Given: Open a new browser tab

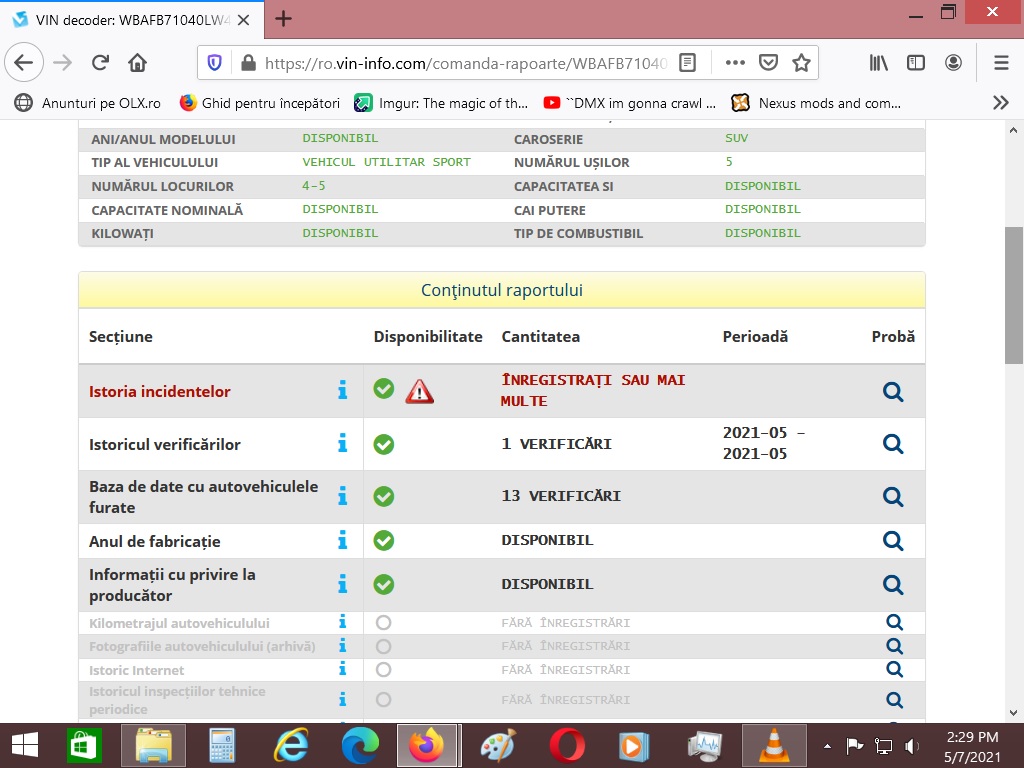Looking at the screenshot, I should [x=284, y=19].
